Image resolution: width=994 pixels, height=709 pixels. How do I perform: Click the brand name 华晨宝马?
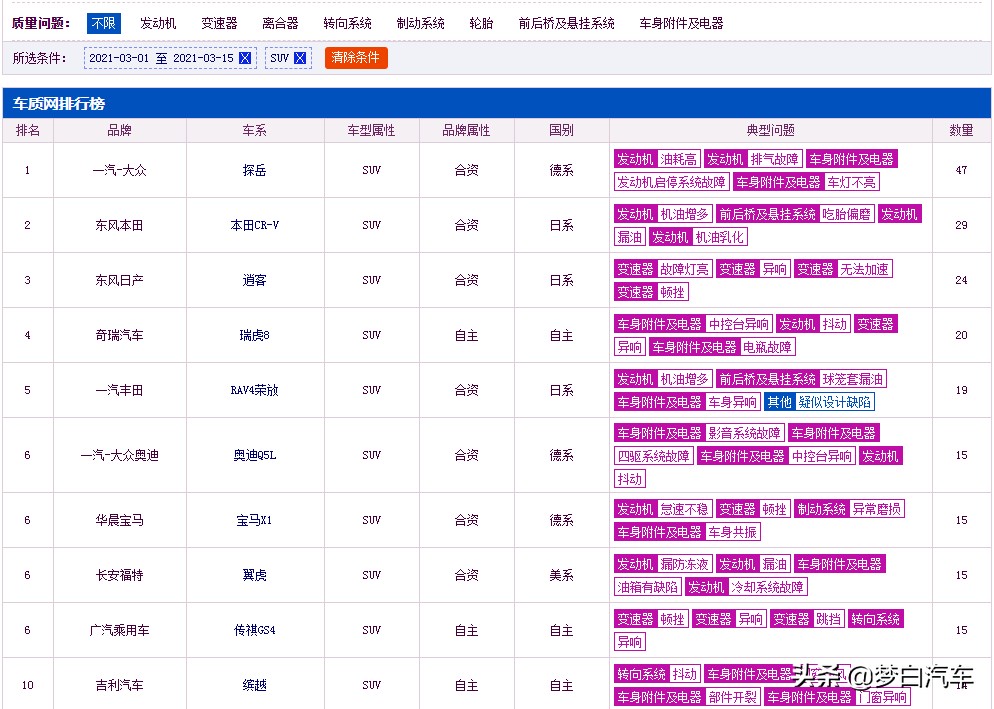point(119,520)
